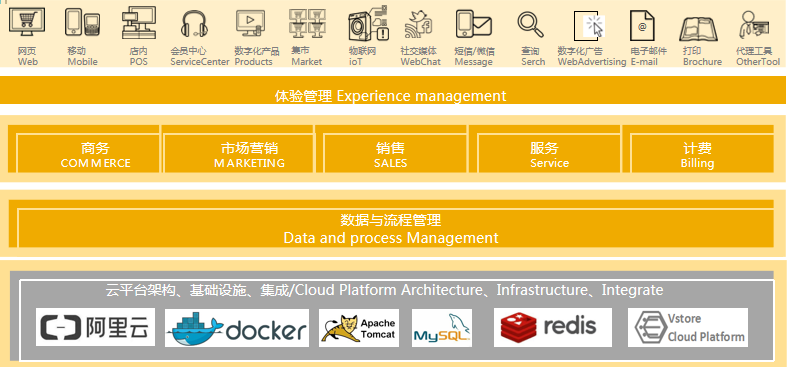Viewport: 787px width, 367px height.
Task: Click the Experience management bar
Action: click(x=392, y=90)
